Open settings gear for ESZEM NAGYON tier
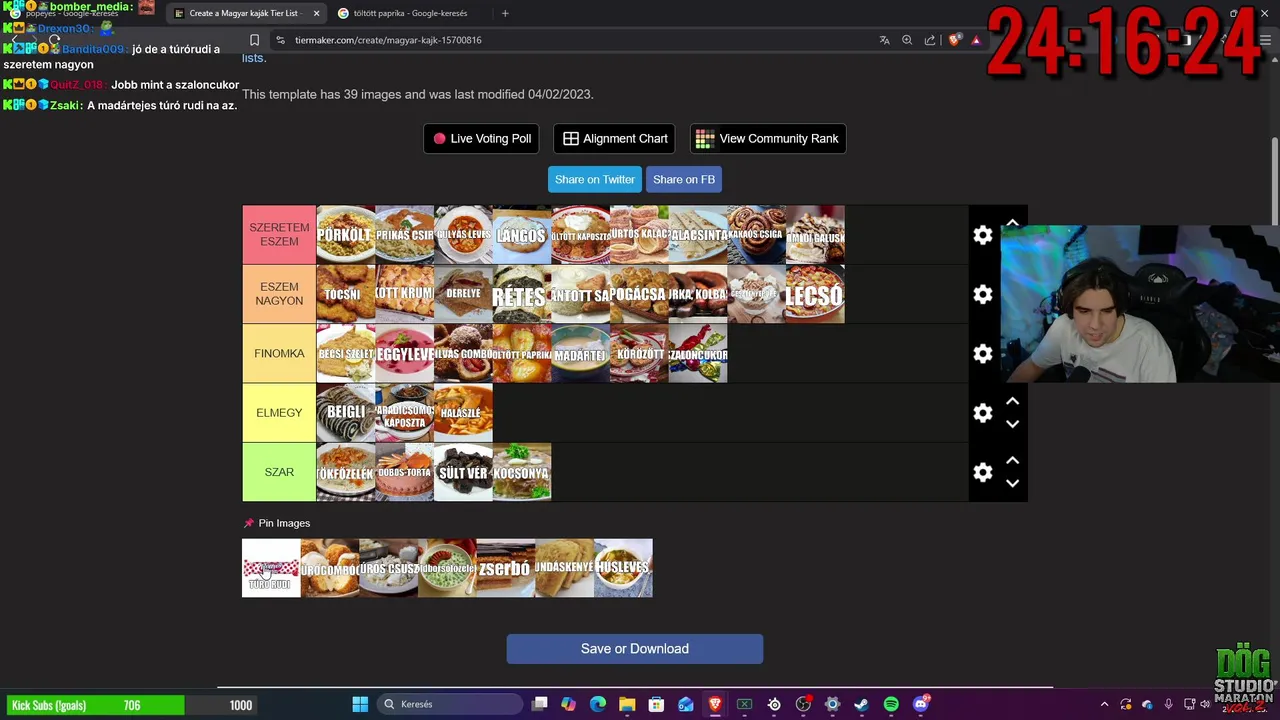 coord(983,294)
